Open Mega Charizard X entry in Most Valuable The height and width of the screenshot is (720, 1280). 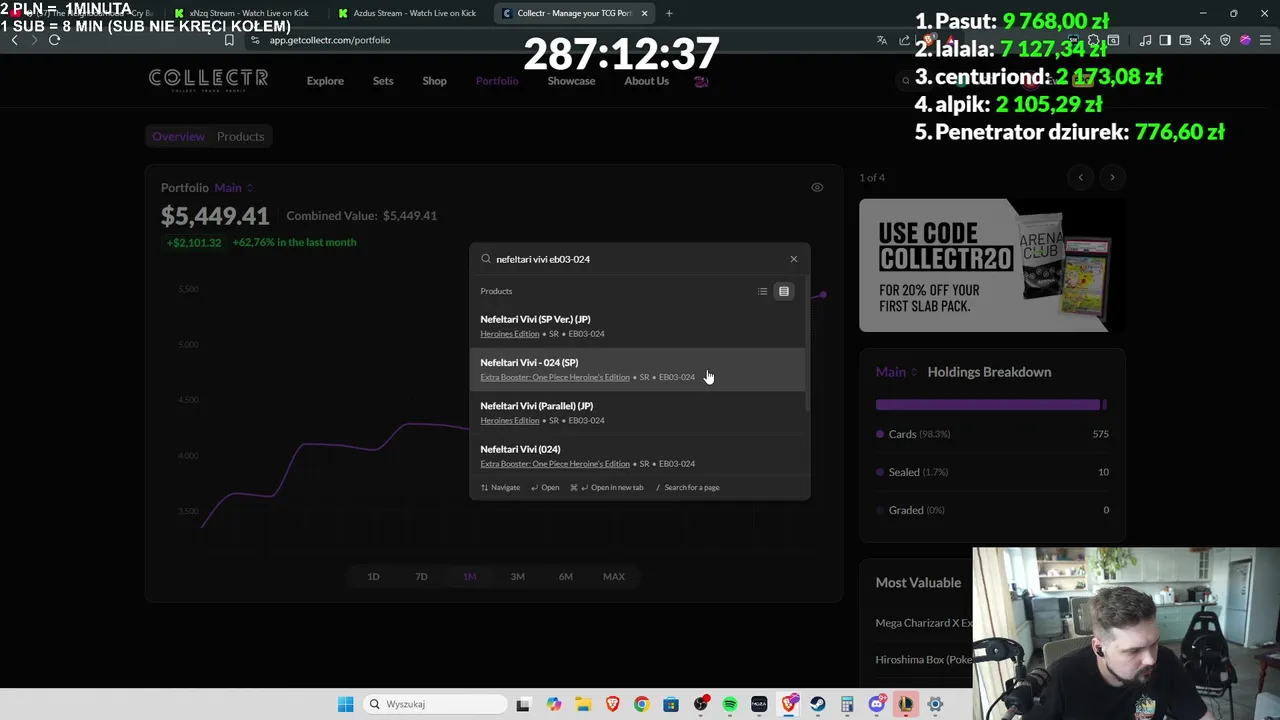click(x=924, y=623)
